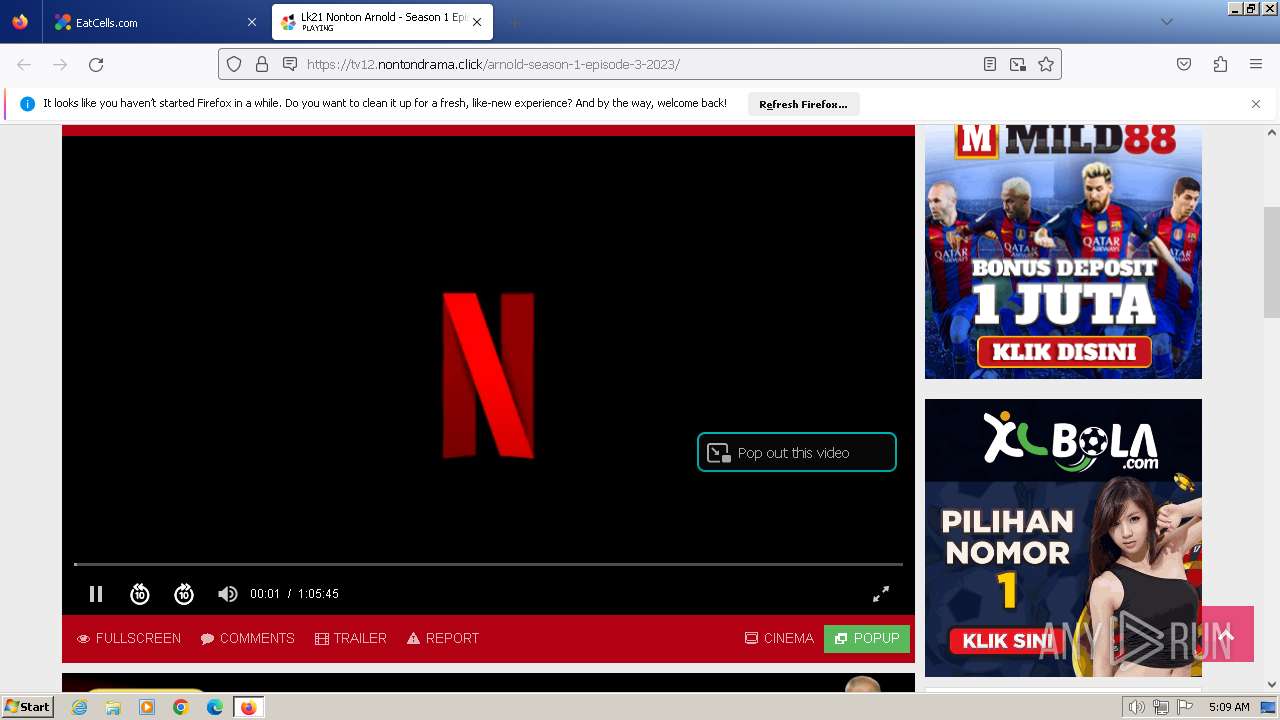
Task: Launch Internet Explorer from taskbar
Action: (x=79, y=707)
